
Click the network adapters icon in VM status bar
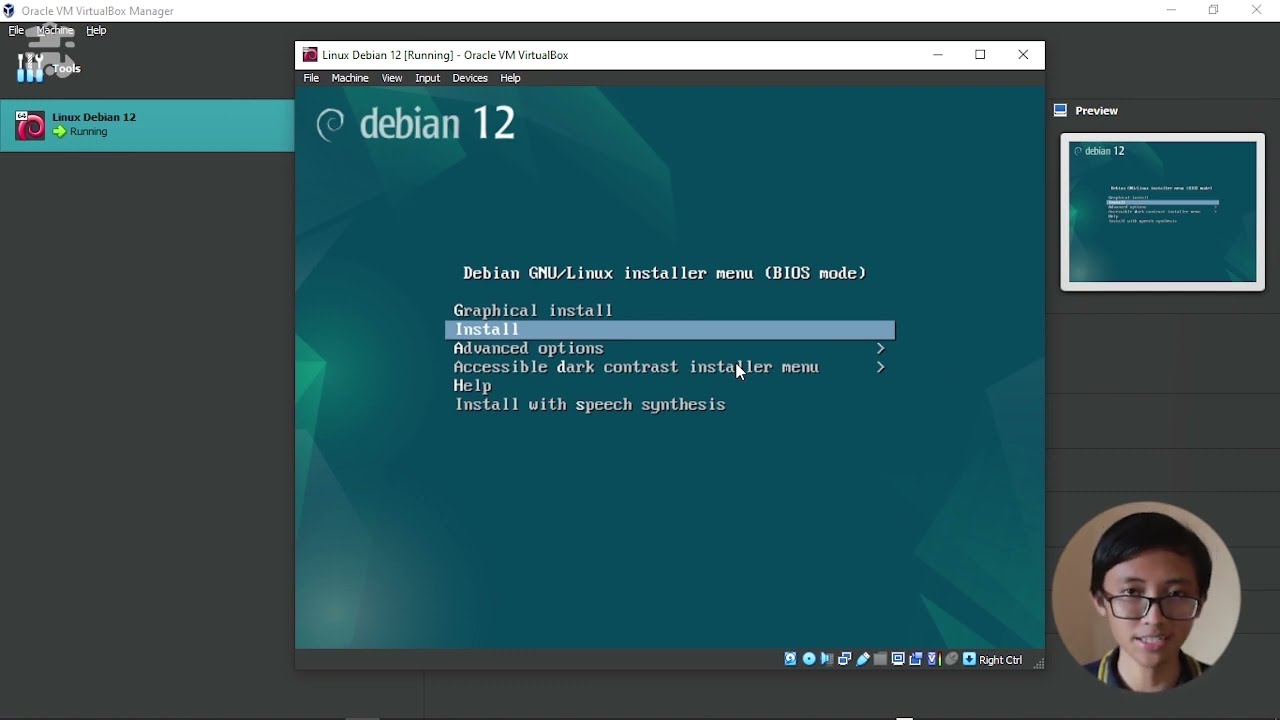(844, 659)
